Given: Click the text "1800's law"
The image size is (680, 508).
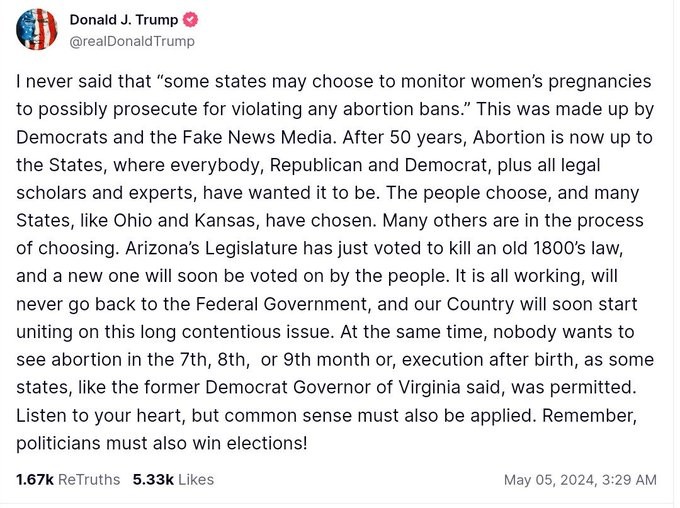Looking at the screenshot, I should click(557, 248).
